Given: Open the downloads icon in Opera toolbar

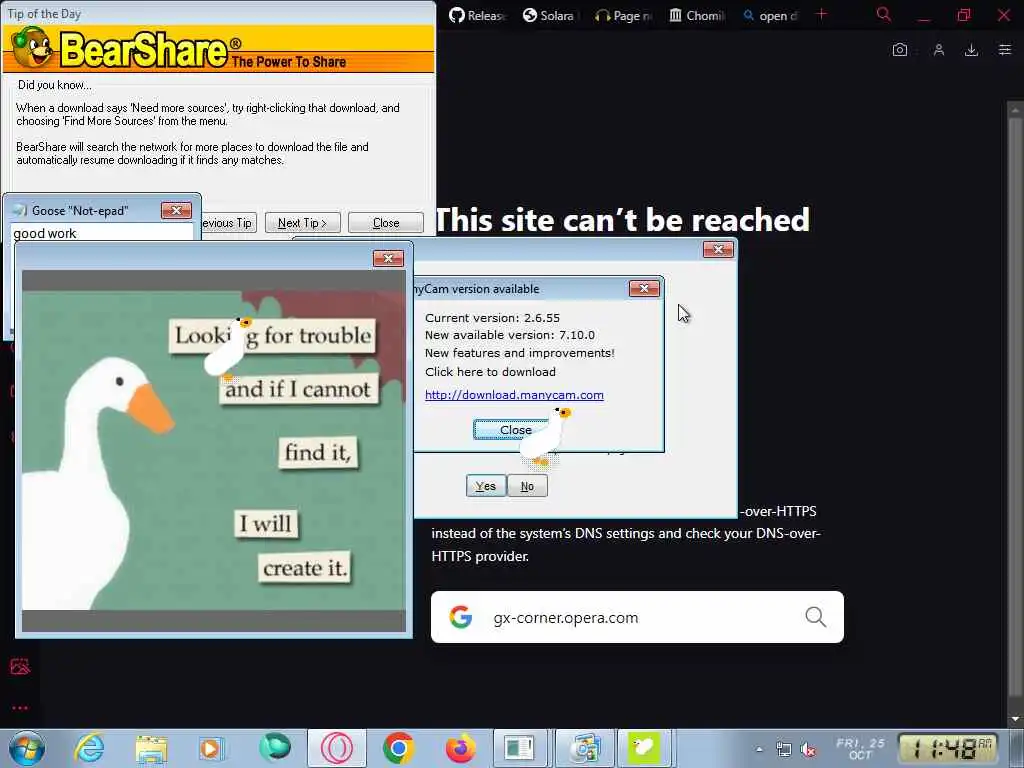Looking at the screenshot, I should (972, 50).
